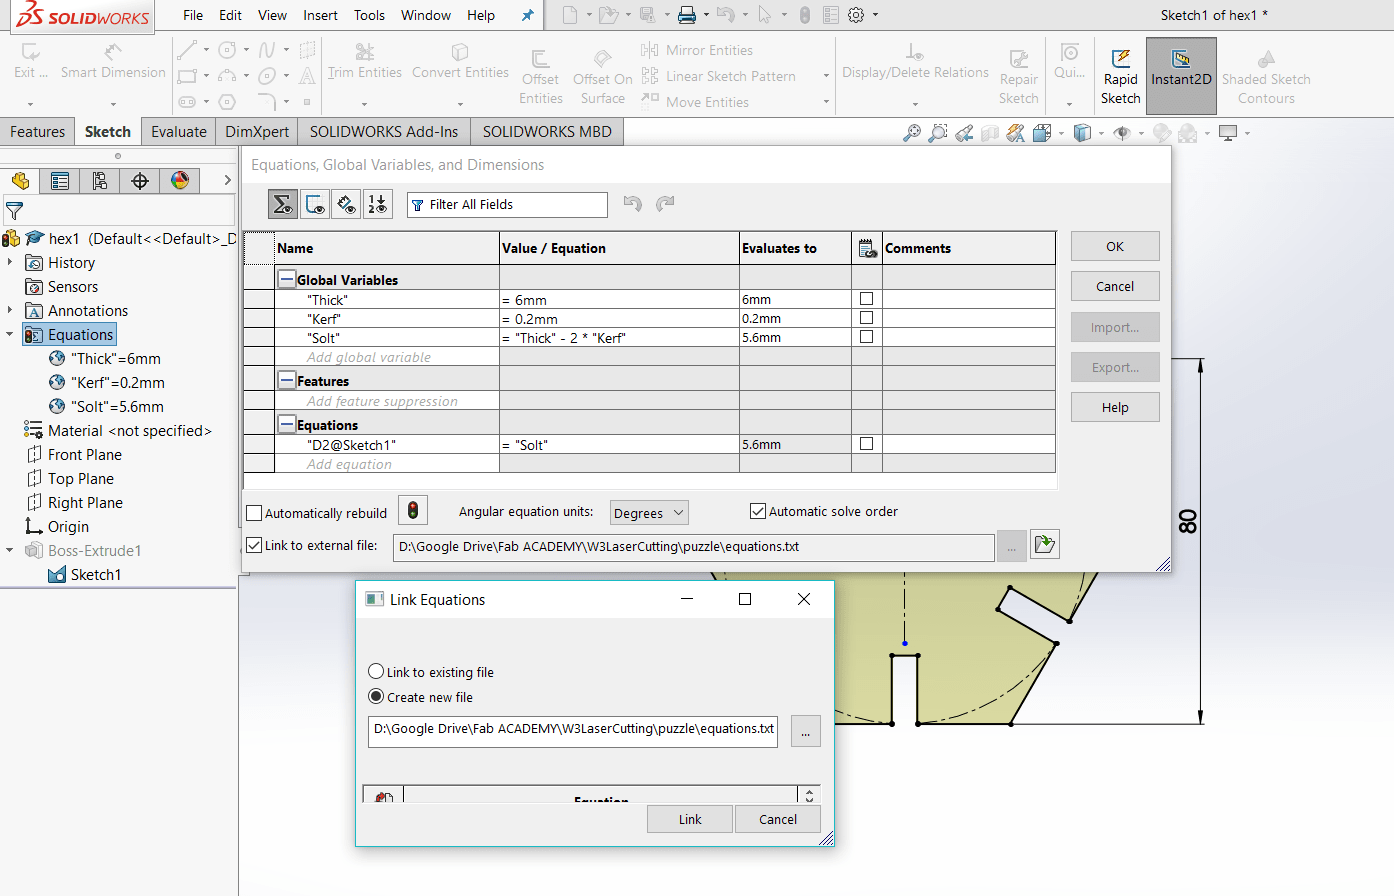The height and width of the screenshot is (896, 1394).
Task: Expand the manager tabs chevron arrow
Action: (x=227, y=181)
